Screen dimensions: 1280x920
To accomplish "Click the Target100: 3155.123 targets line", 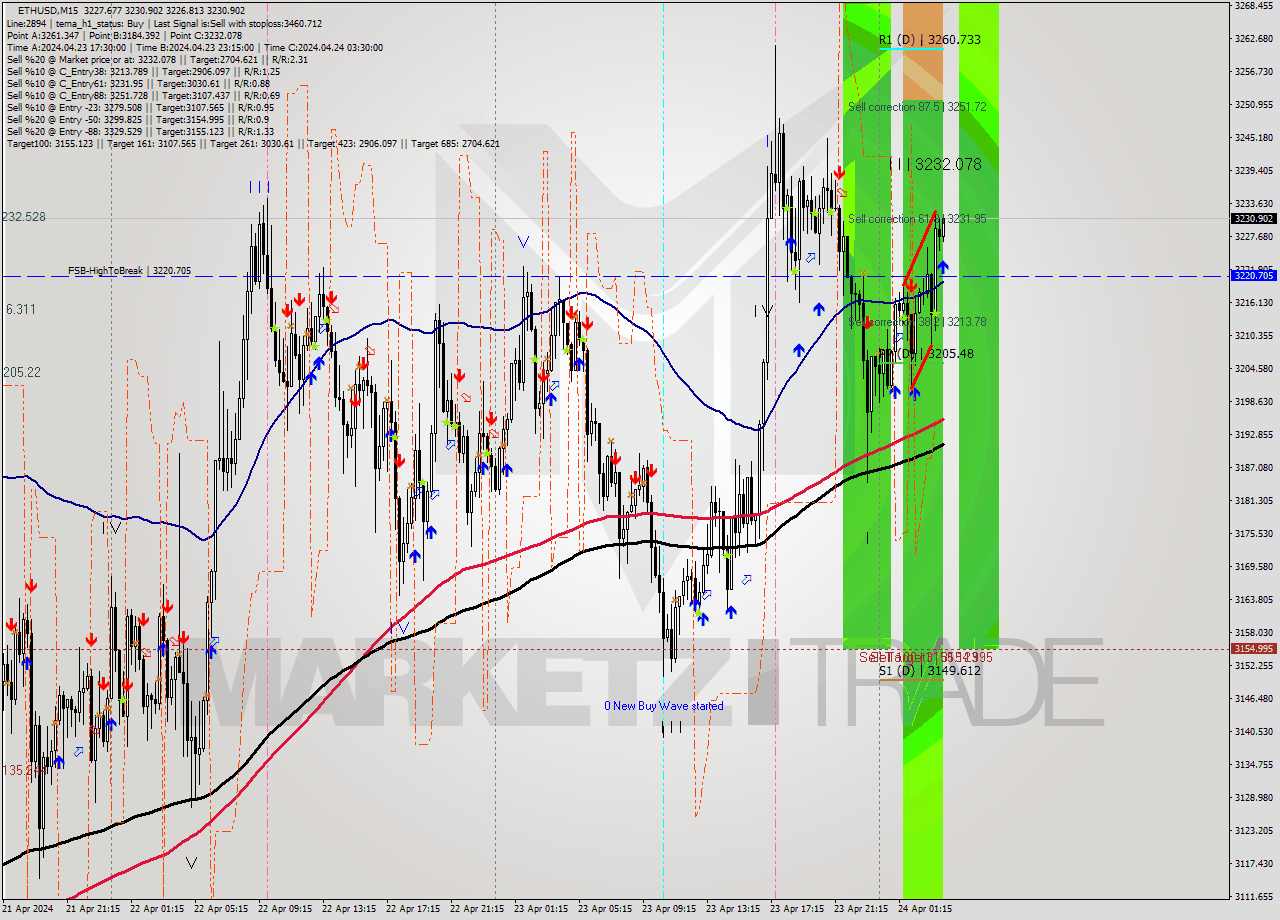I will coord(253,143).
